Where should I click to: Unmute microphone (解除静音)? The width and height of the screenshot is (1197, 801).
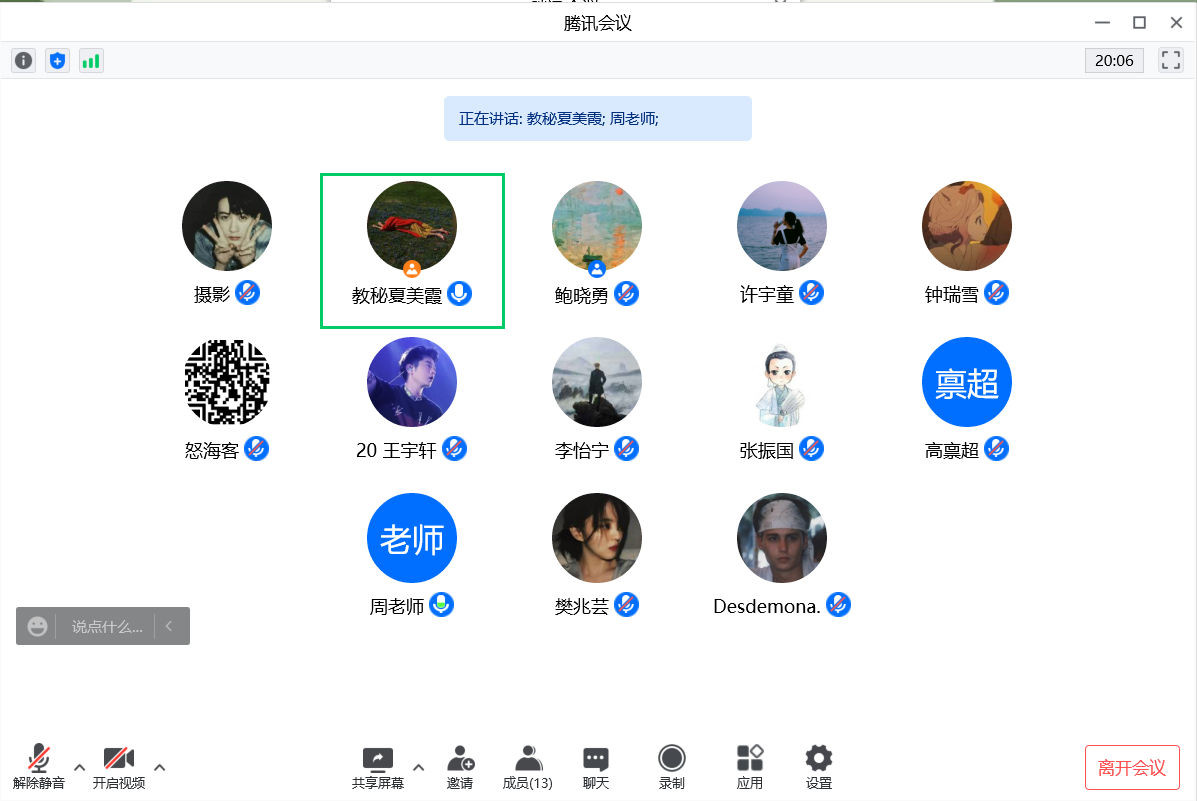click(39, 767)
